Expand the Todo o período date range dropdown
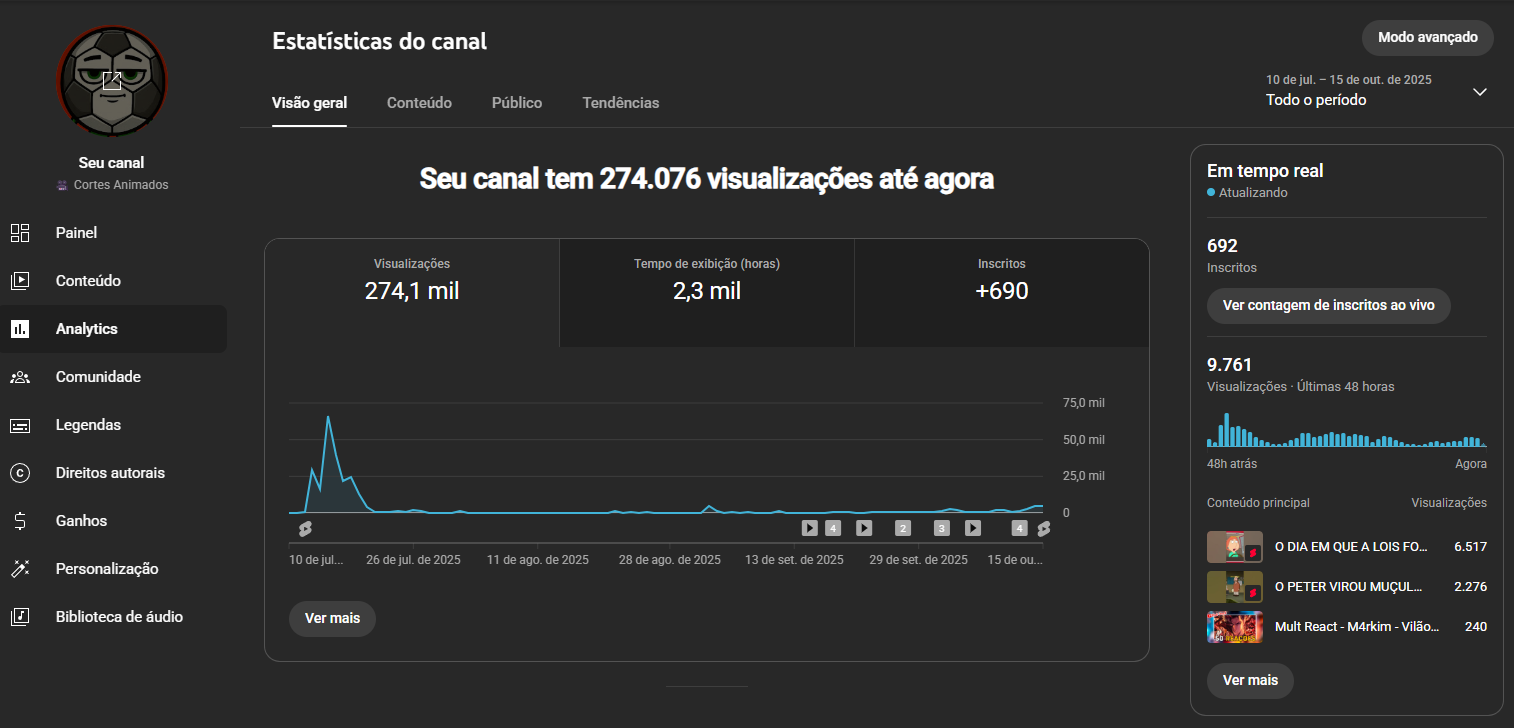Screen dimensions: 1514x728 [1480, 92]
